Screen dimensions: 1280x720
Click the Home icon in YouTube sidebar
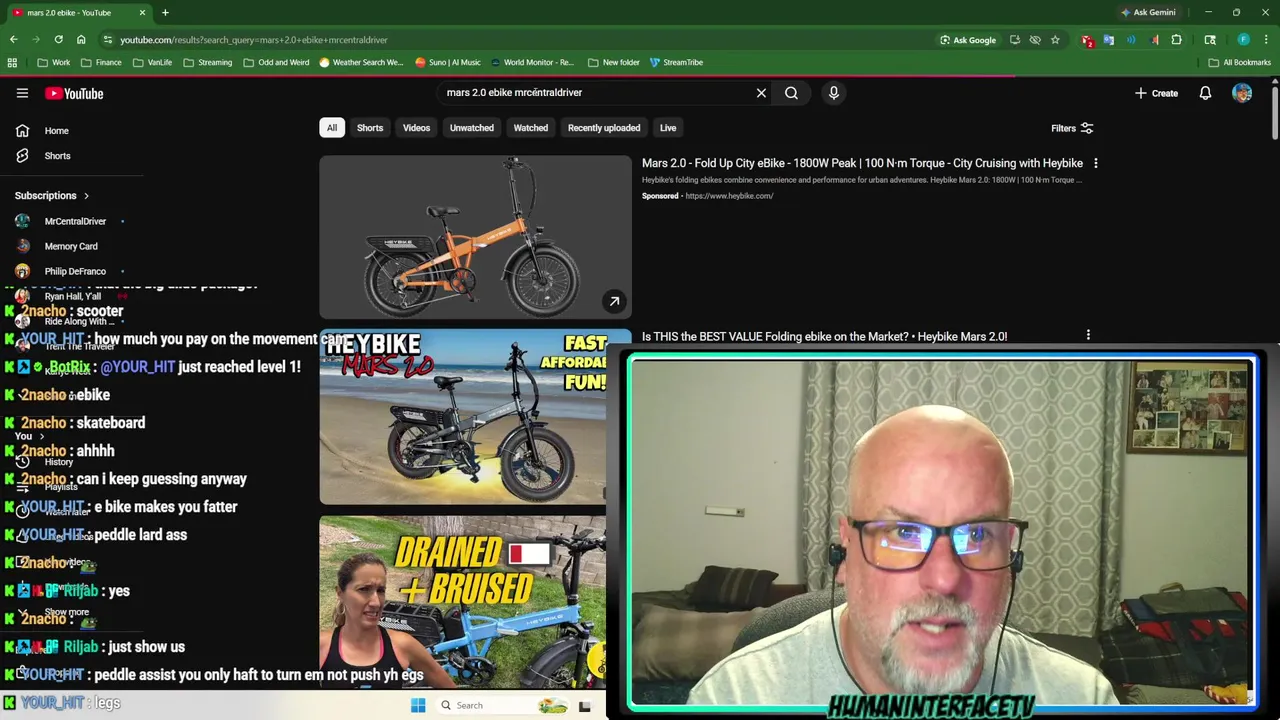click(22, 130)
